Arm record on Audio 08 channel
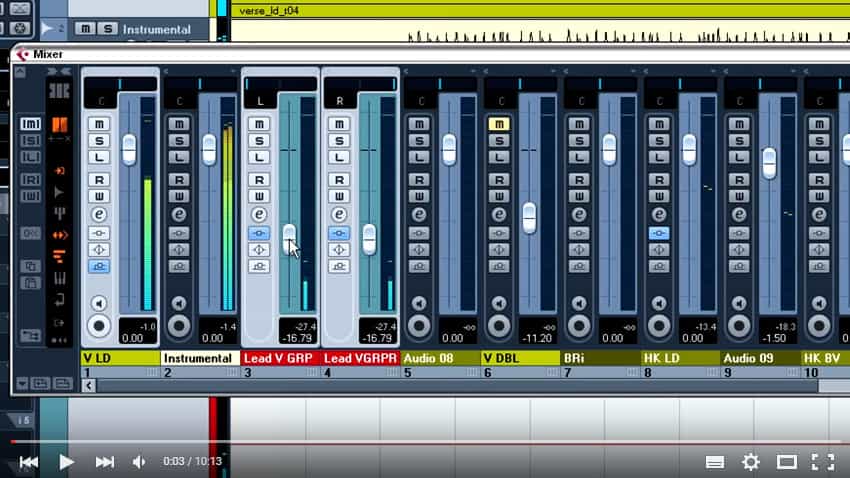850x478 pixels. [x=419, y=326]
